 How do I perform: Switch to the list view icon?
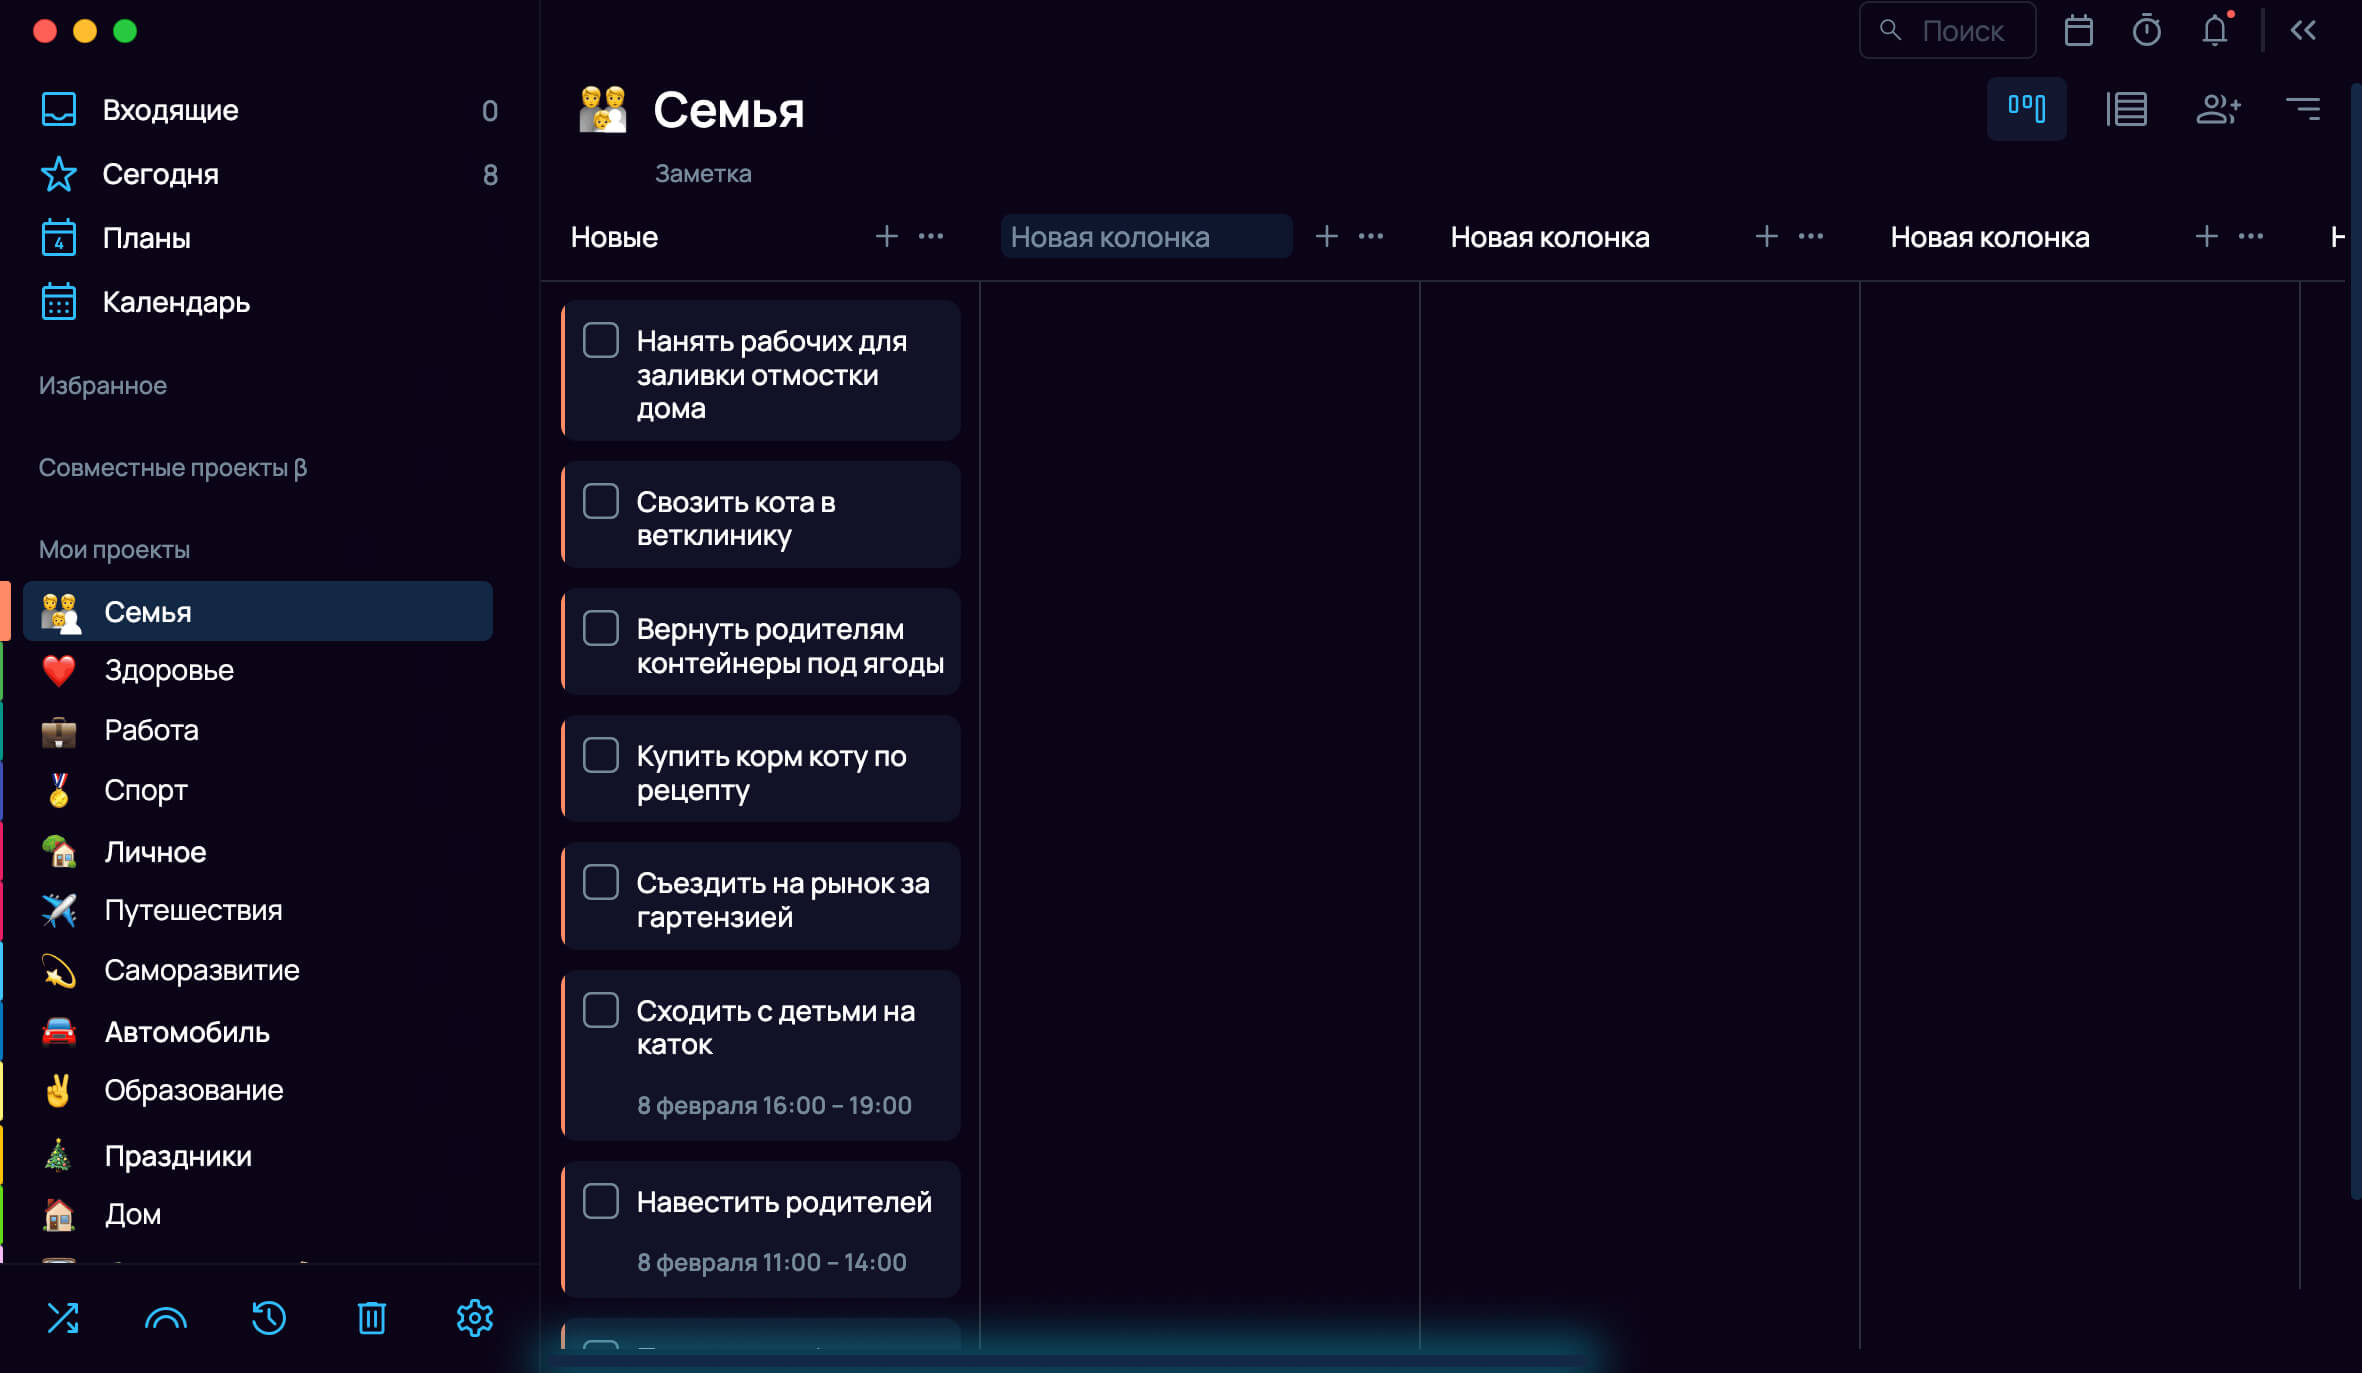pyautogui.click(x=2127, y=109)
